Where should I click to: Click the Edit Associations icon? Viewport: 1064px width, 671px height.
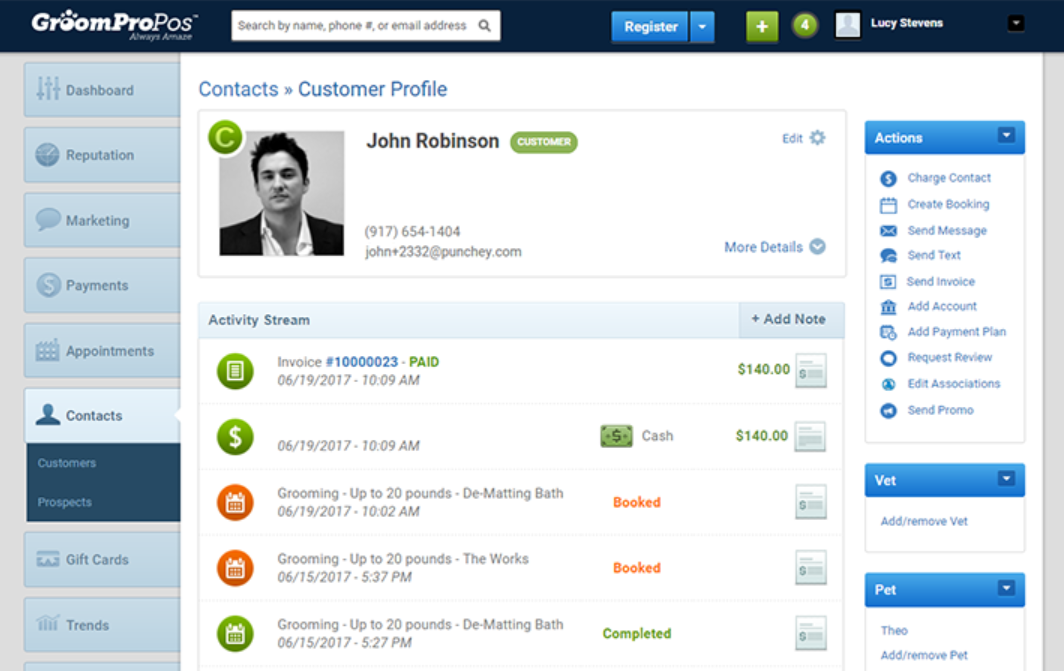(x=888, y=384)
